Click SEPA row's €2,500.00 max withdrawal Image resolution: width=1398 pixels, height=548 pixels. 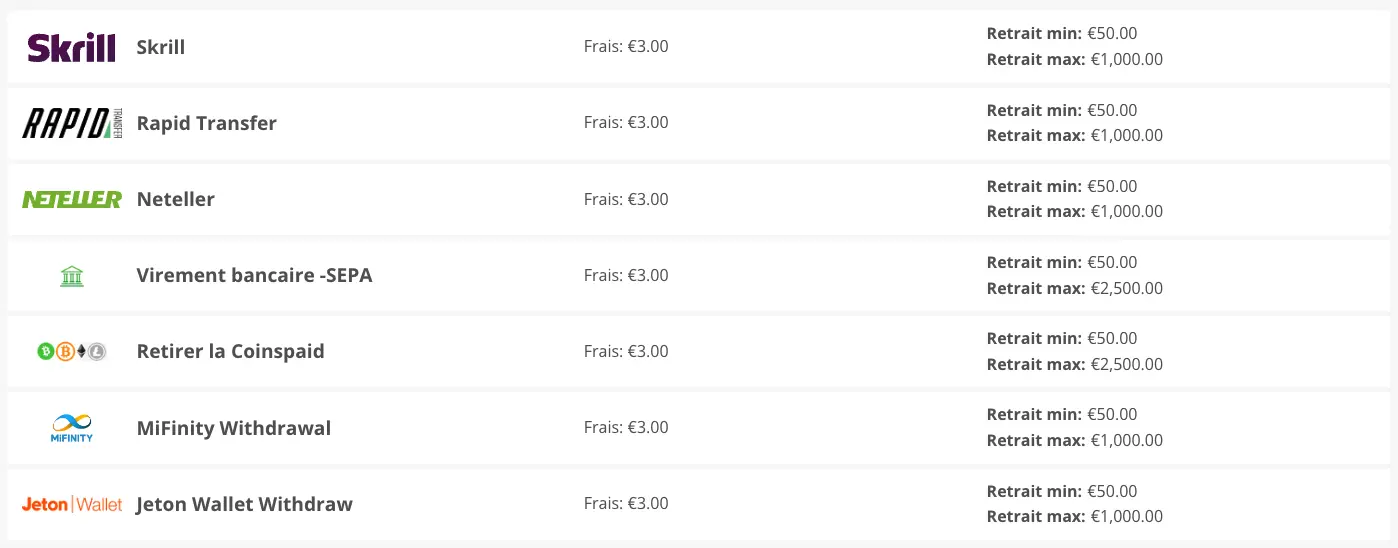click(x=1126, y=288)
